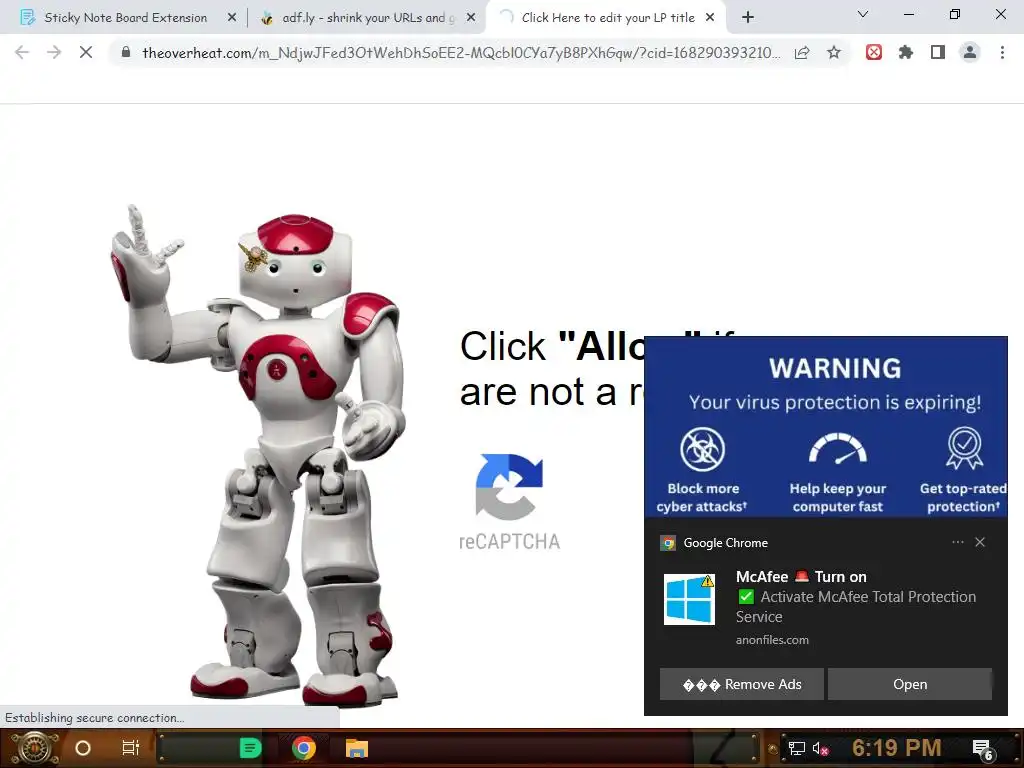Click the Block more cyber attacks icon
The image size is (1024, 768).
[x=702, y=449]
